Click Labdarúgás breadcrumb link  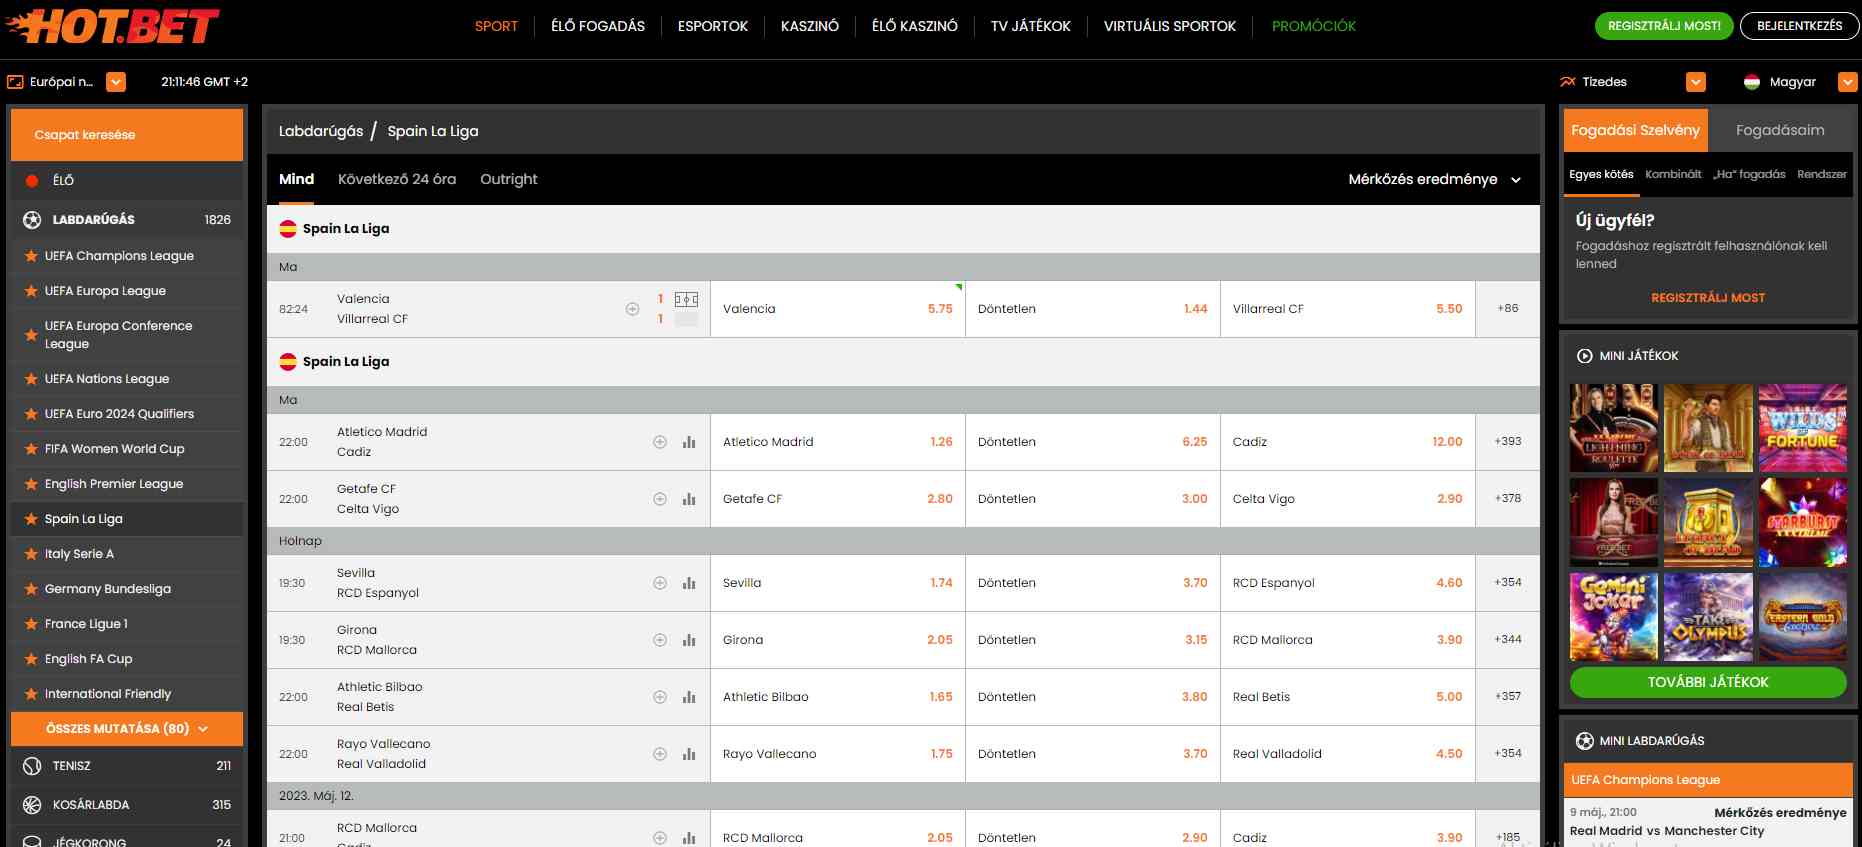(321, 131)
